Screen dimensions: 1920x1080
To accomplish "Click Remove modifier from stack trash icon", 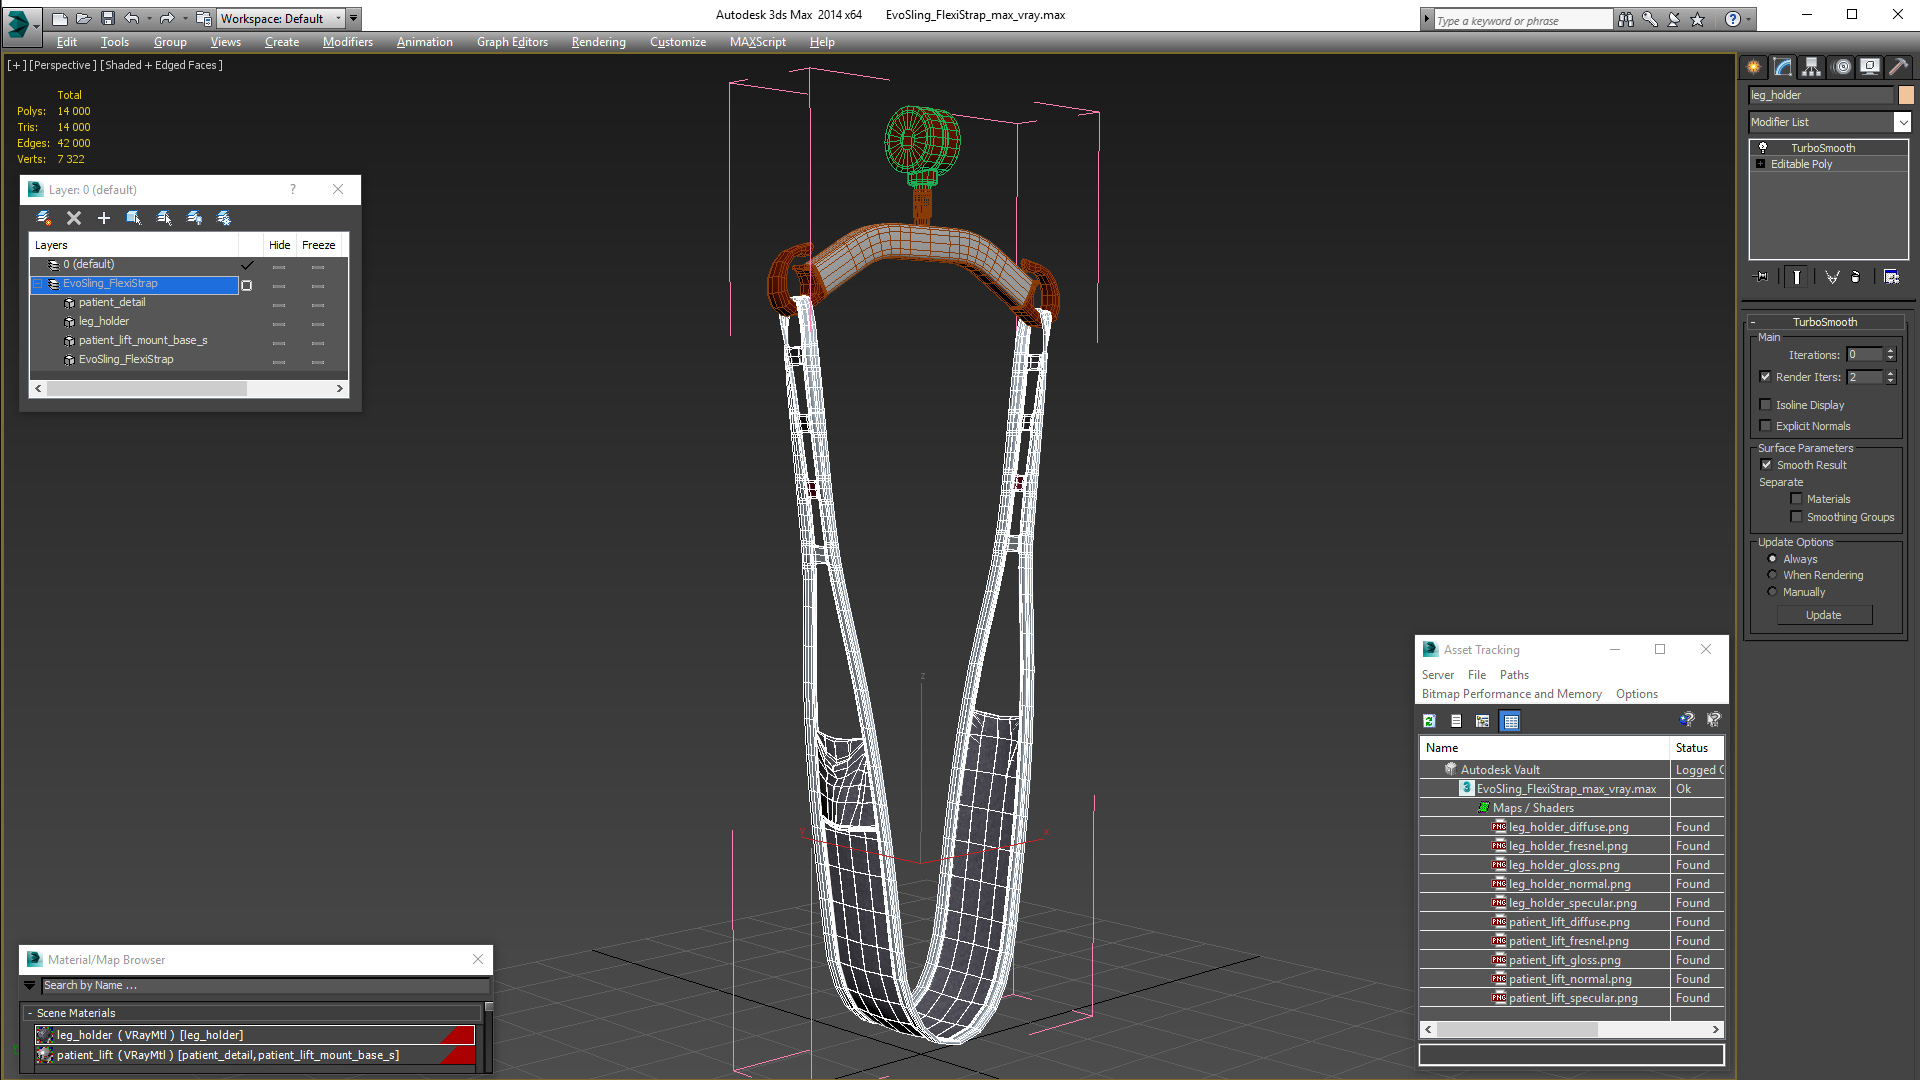I will [x=1856, y=277].
